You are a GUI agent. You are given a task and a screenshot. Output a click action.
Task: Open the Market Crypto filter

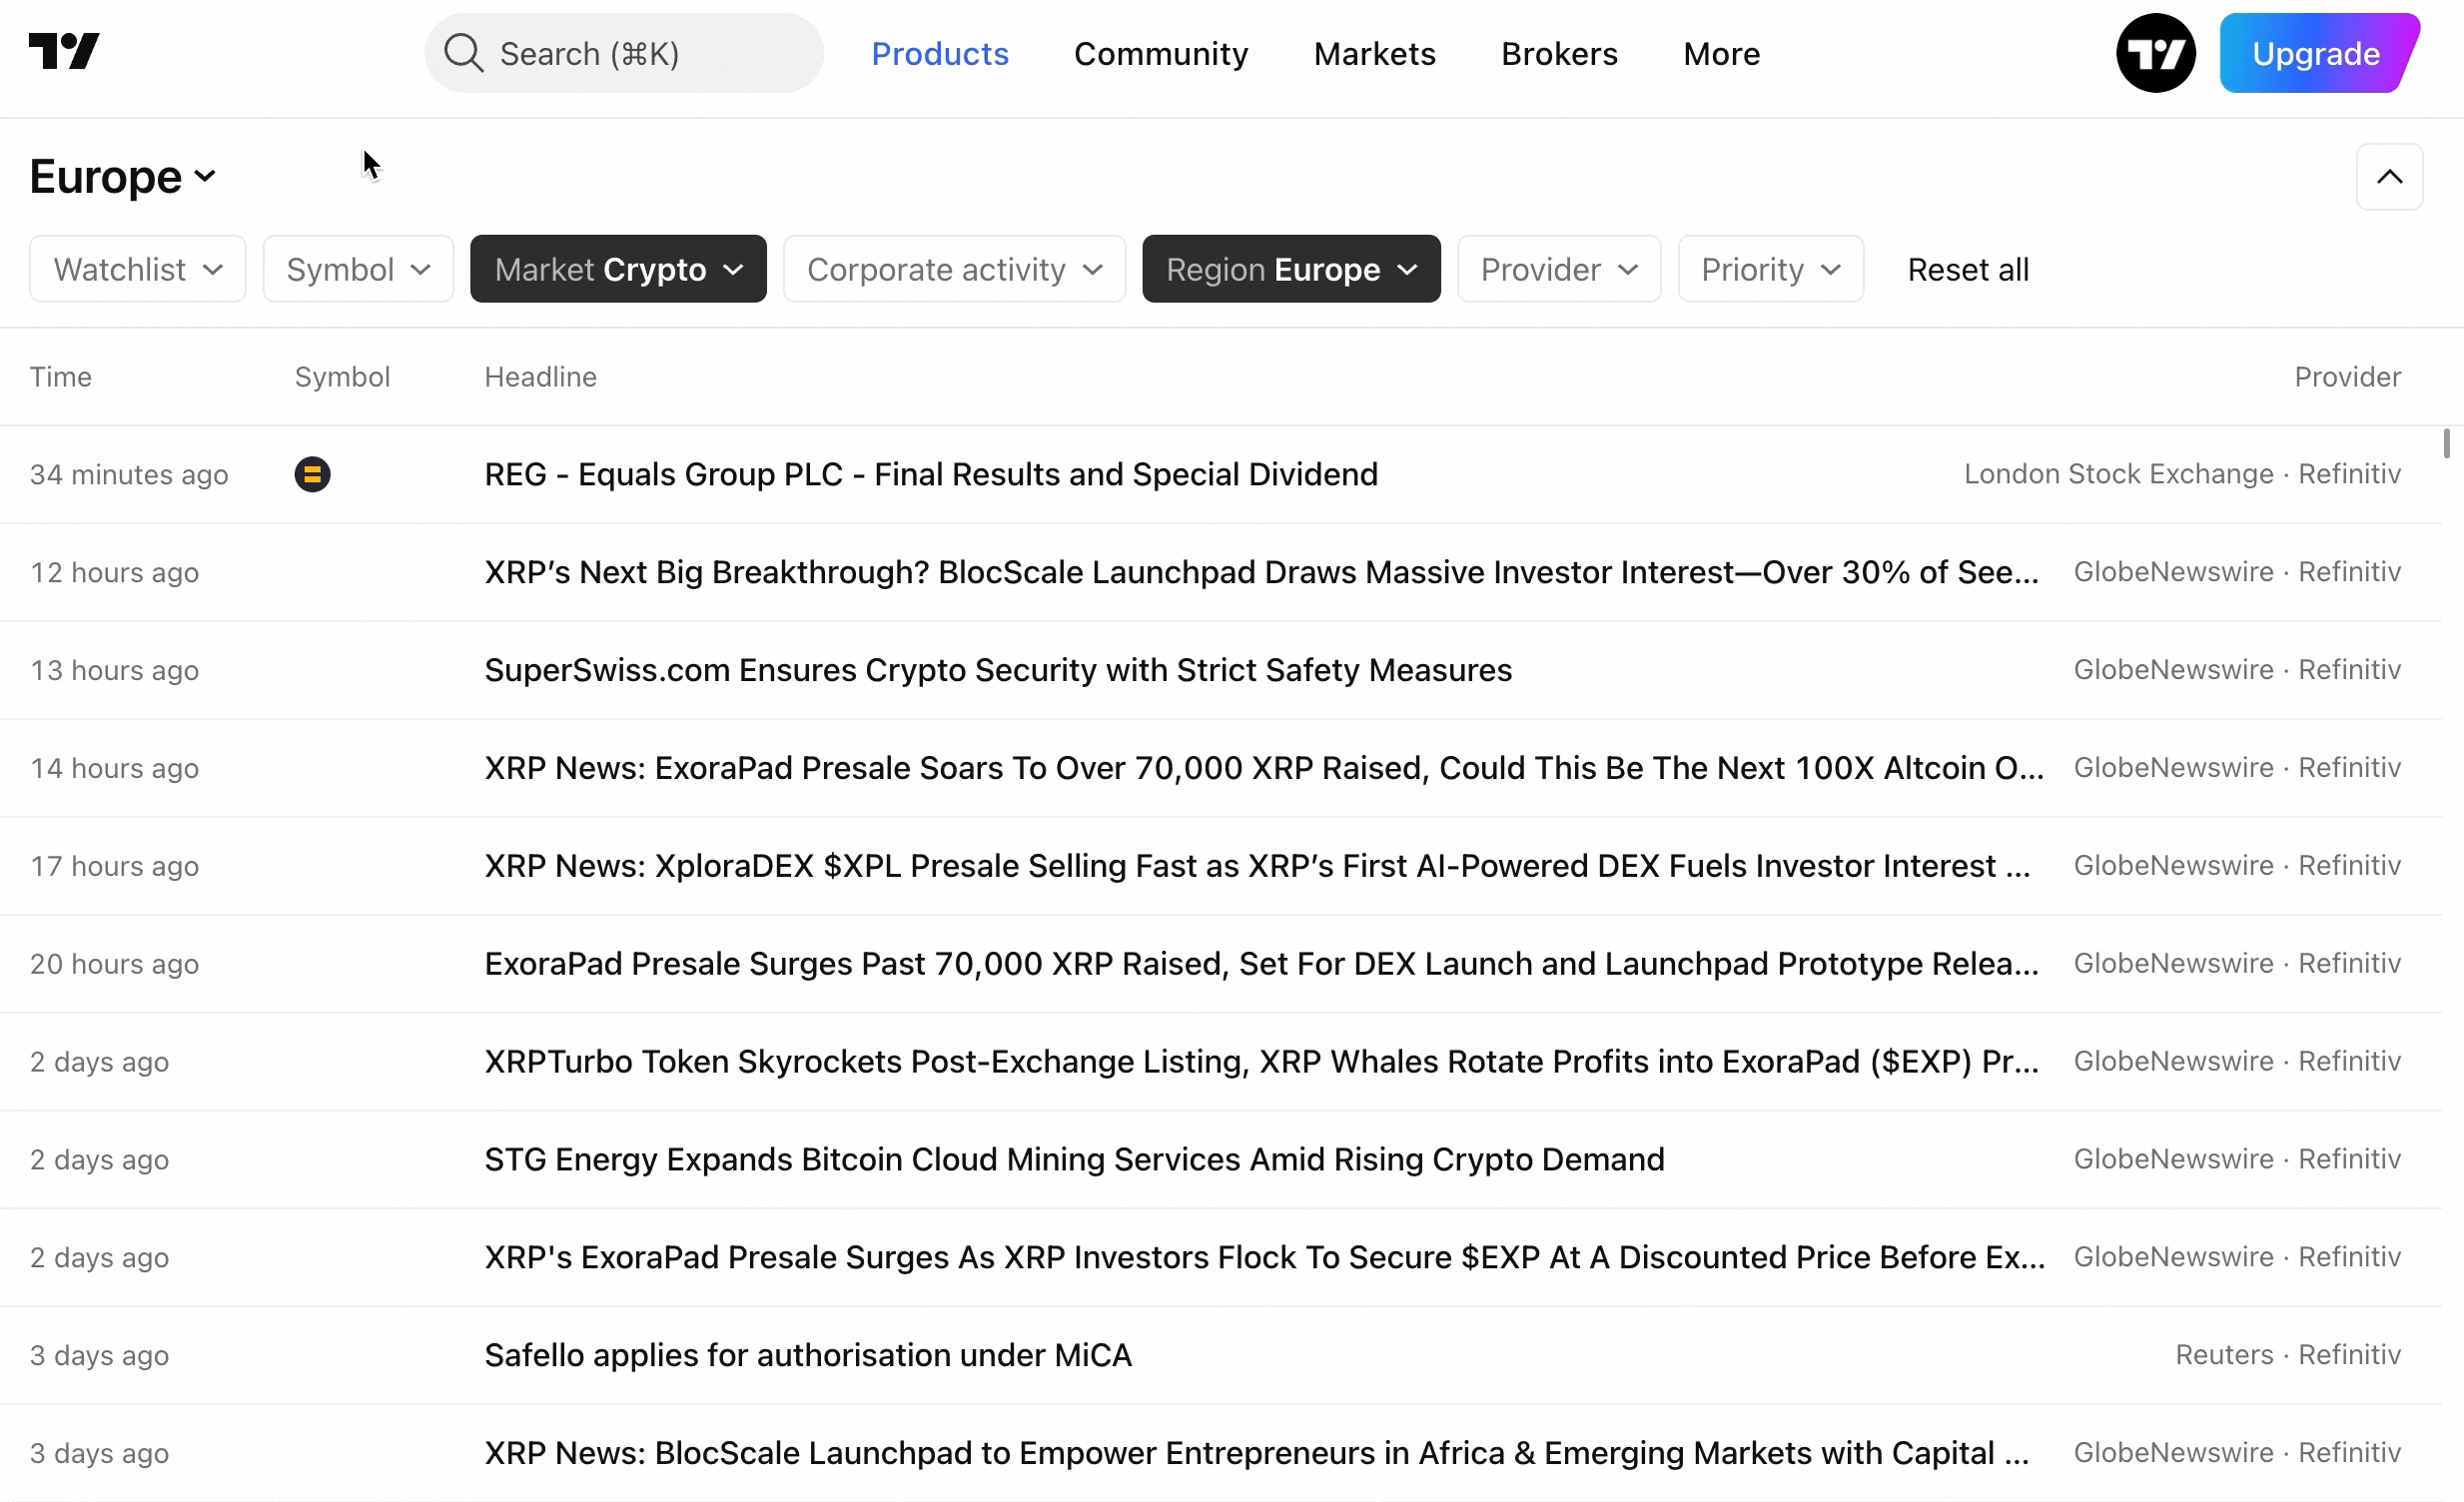(x=618, y=269)
